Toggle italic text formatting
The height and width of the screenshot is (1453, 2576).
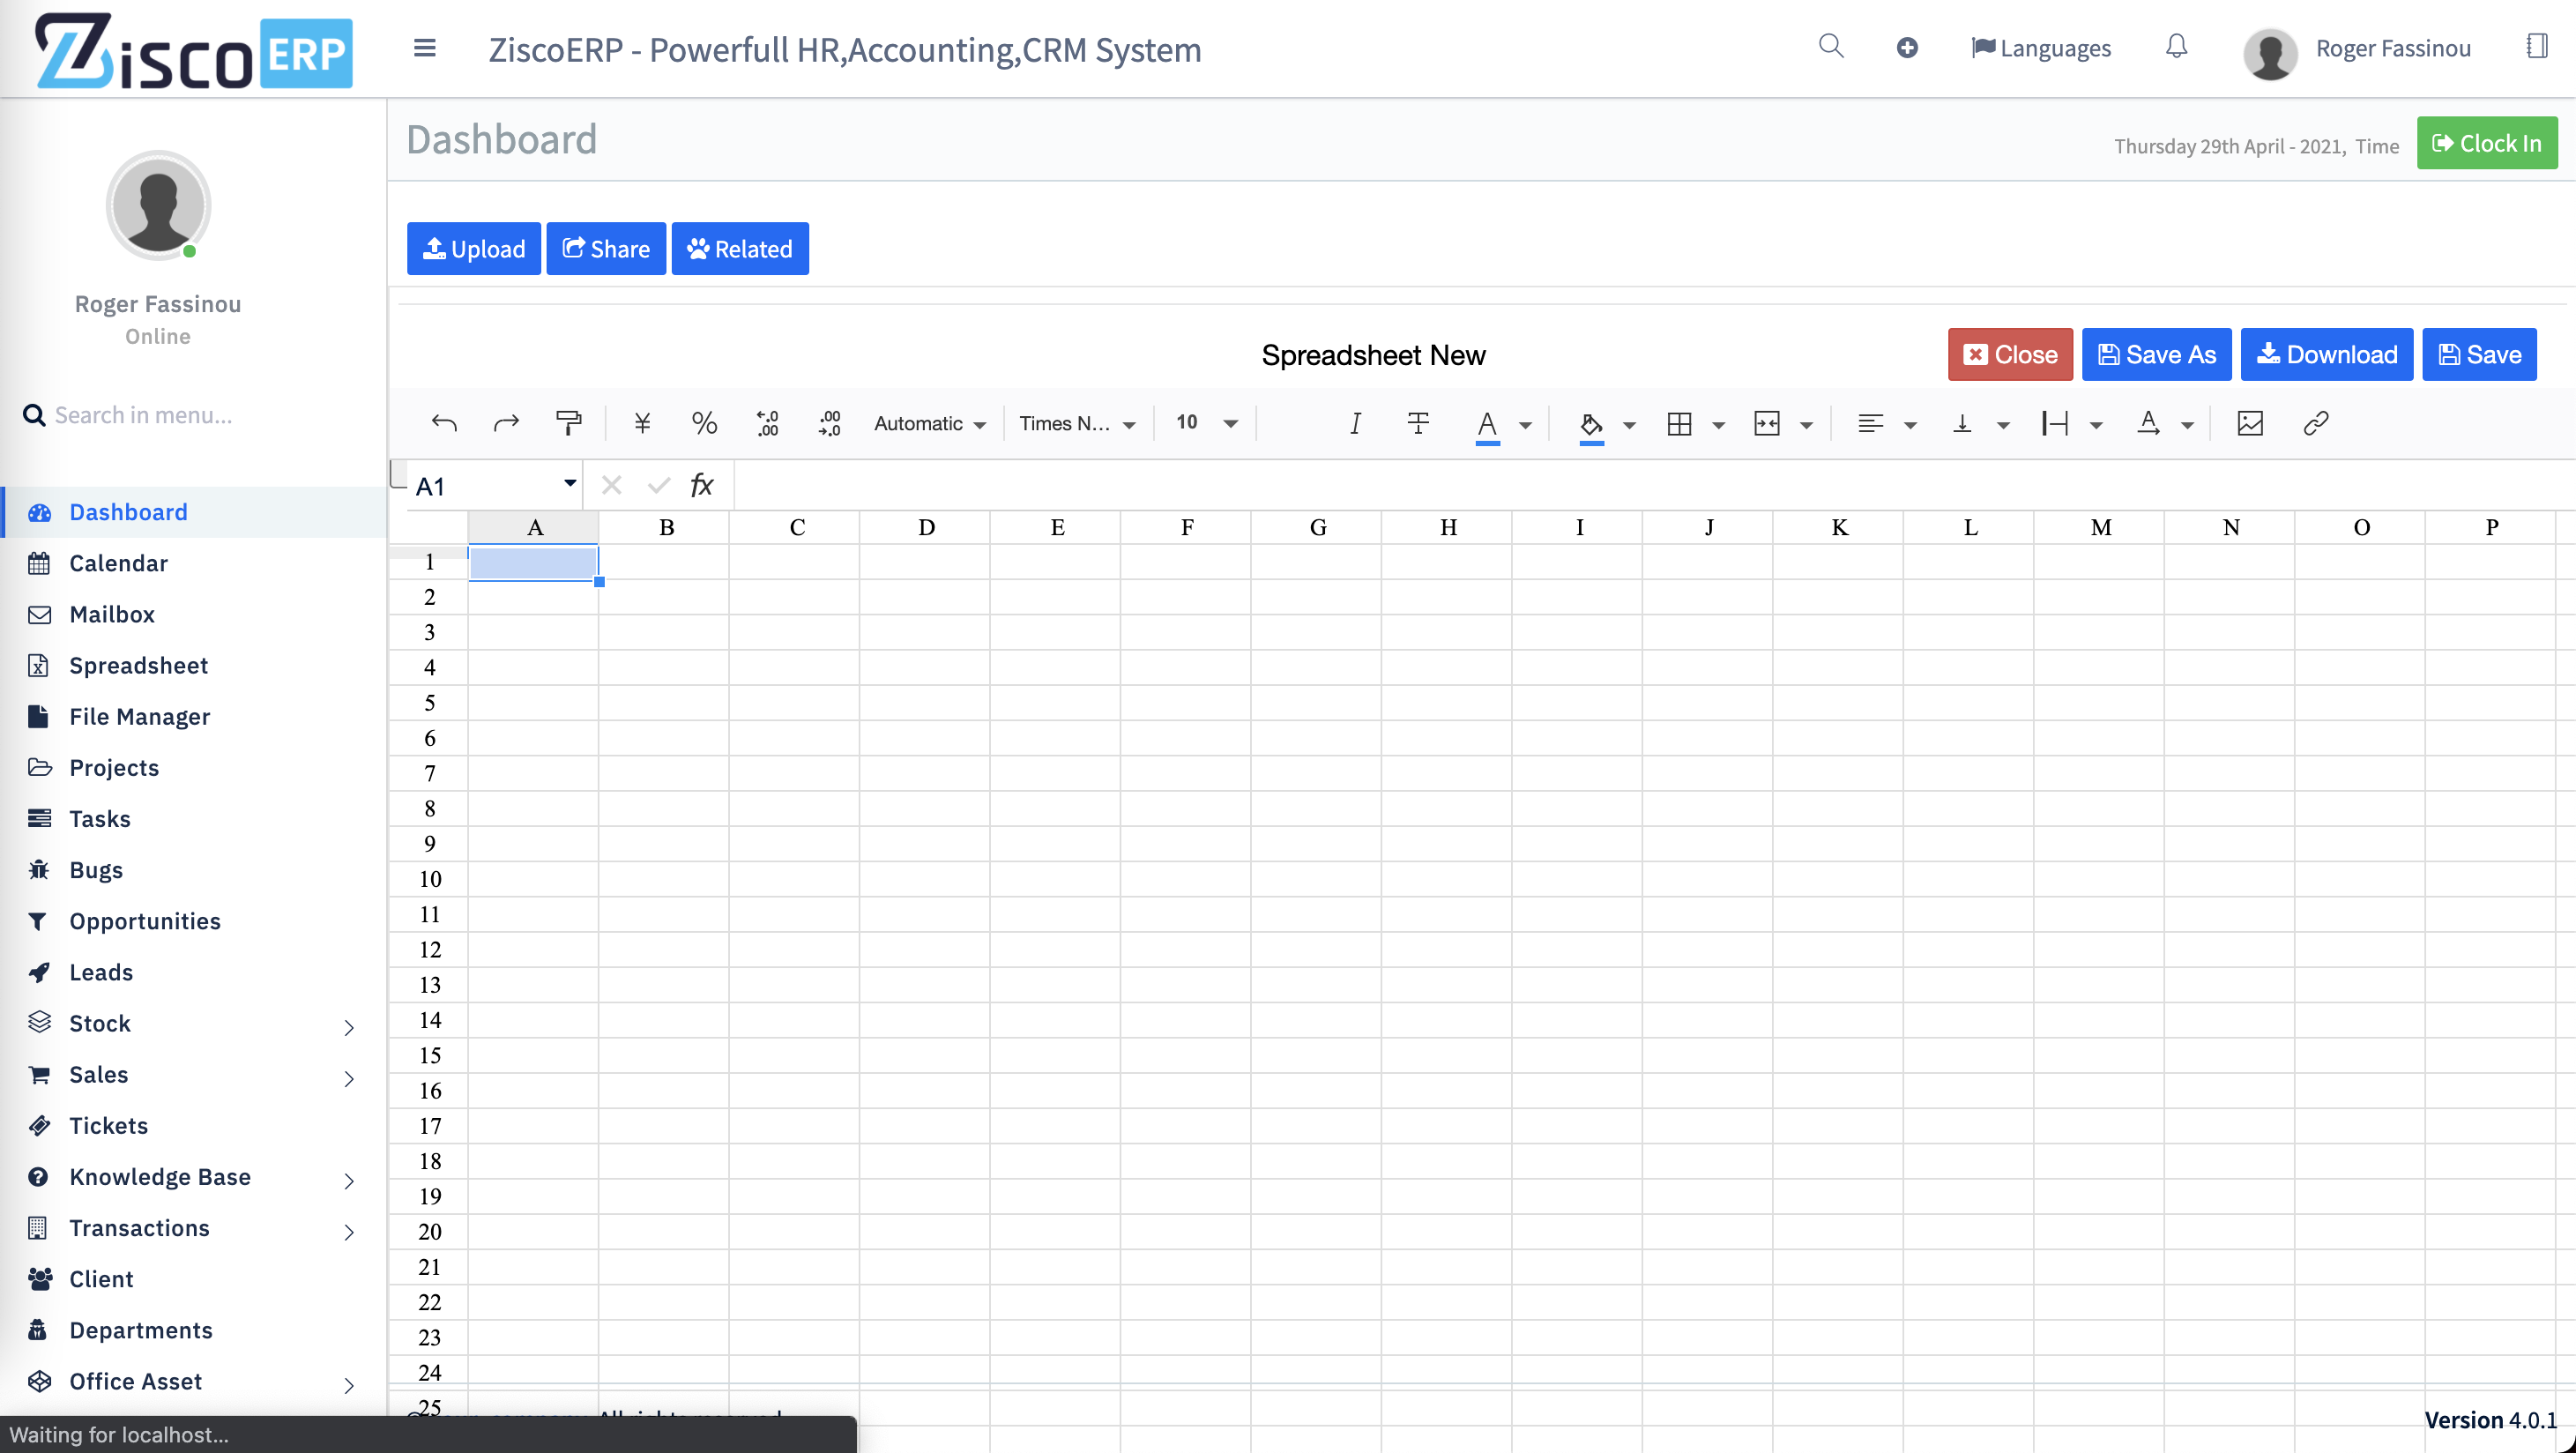[x=1355, y=423]
